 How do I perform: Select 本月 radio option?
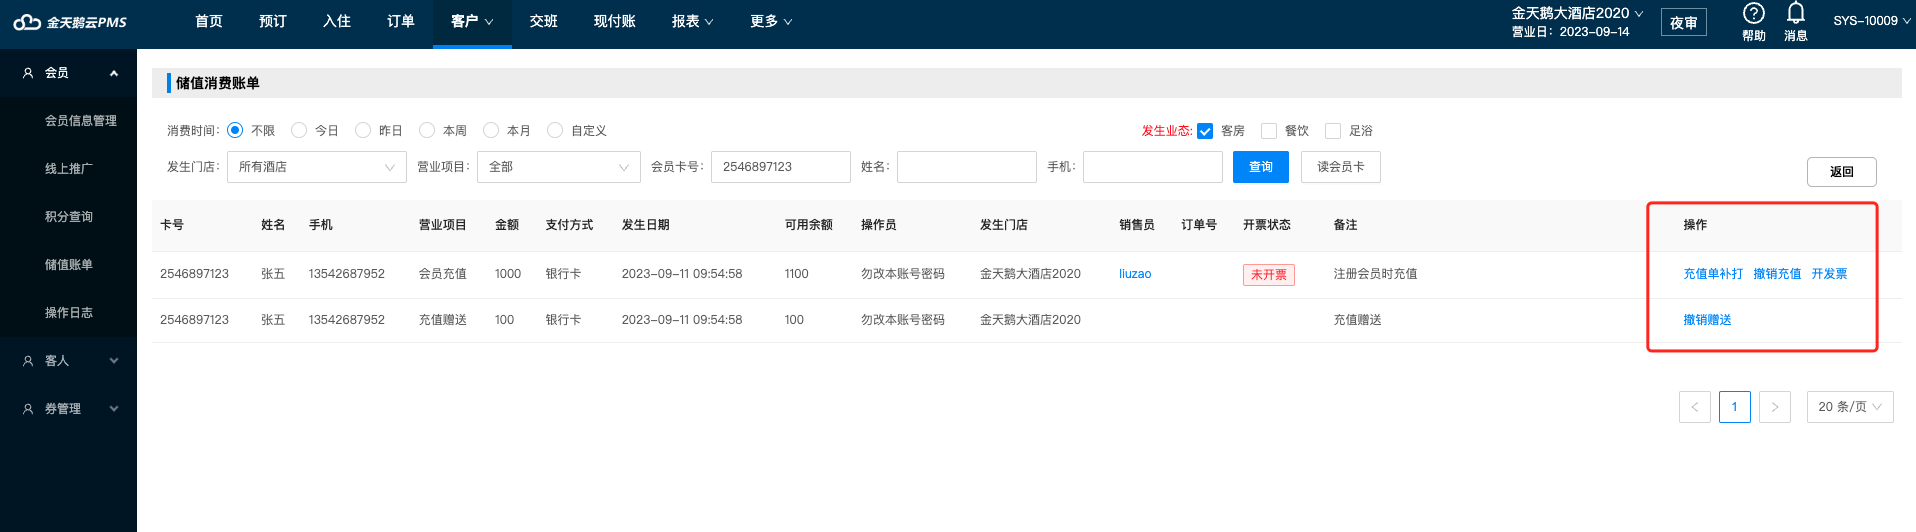[x=491, y=130]
